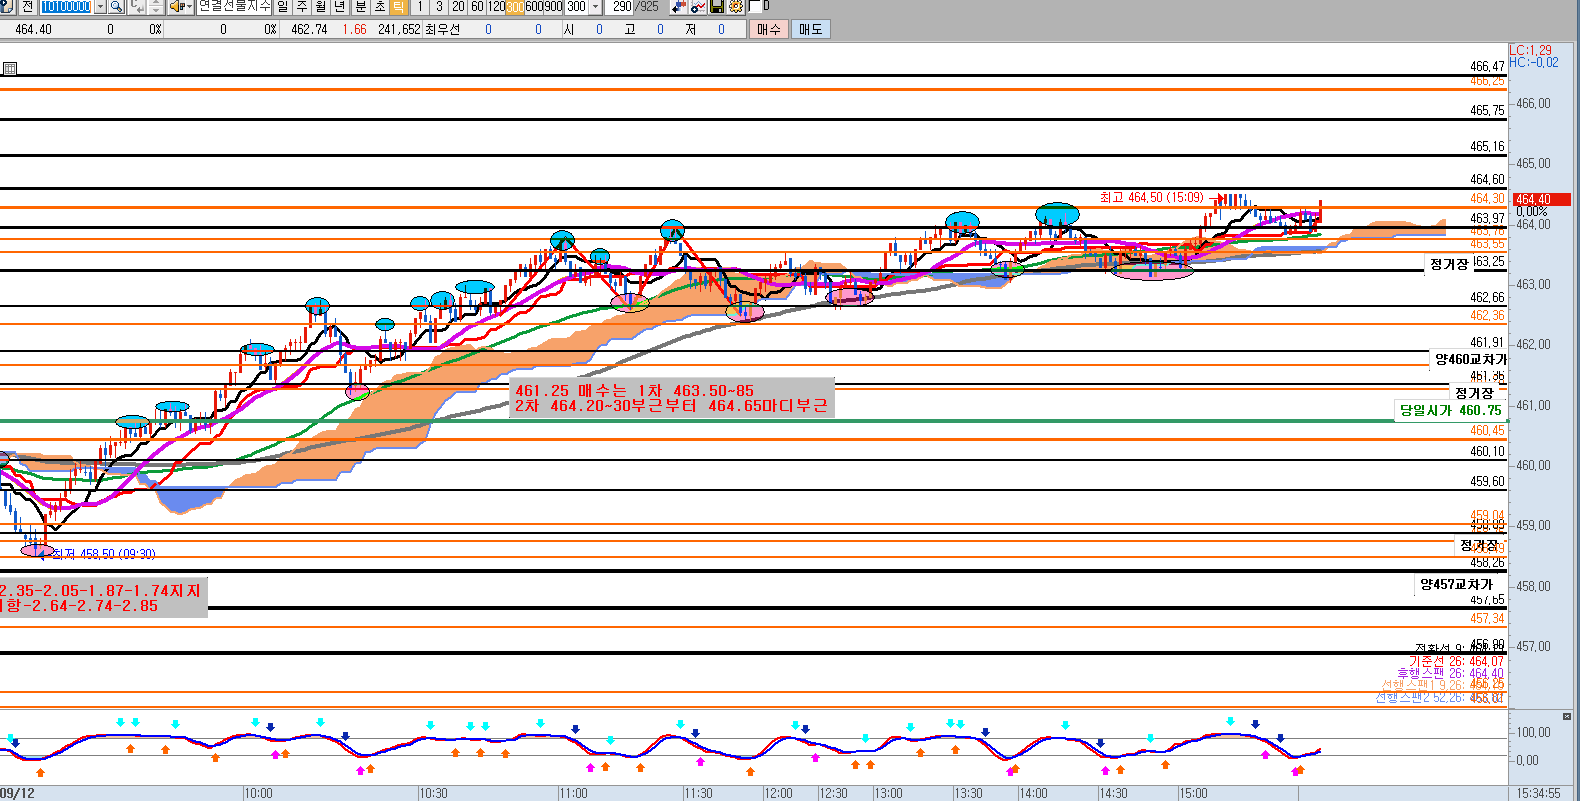Toggle the checkbox next to the gear icon
The width and height of the screenshot is (1580, 801).
(755, 7)
